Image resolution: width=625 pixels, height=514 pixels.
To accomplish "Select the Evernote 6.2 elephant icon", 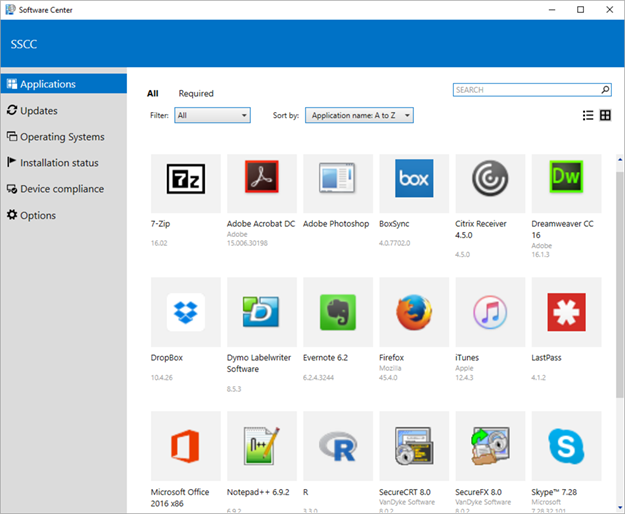I will tap(338, 312).
